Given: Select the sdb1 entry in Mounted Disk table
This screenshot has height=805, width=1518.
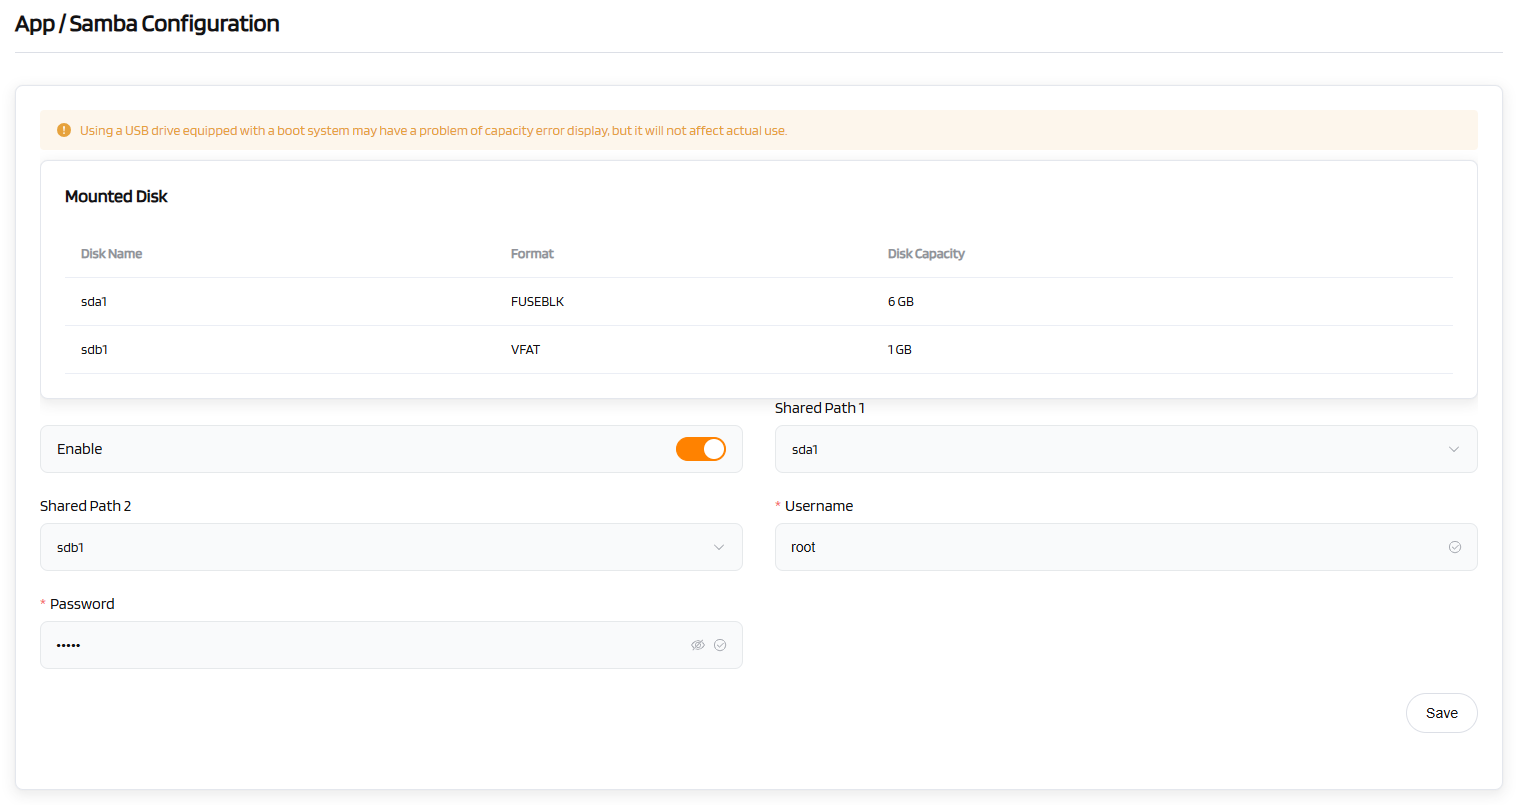Looking at the screenshot, I should tap(94, 350).
